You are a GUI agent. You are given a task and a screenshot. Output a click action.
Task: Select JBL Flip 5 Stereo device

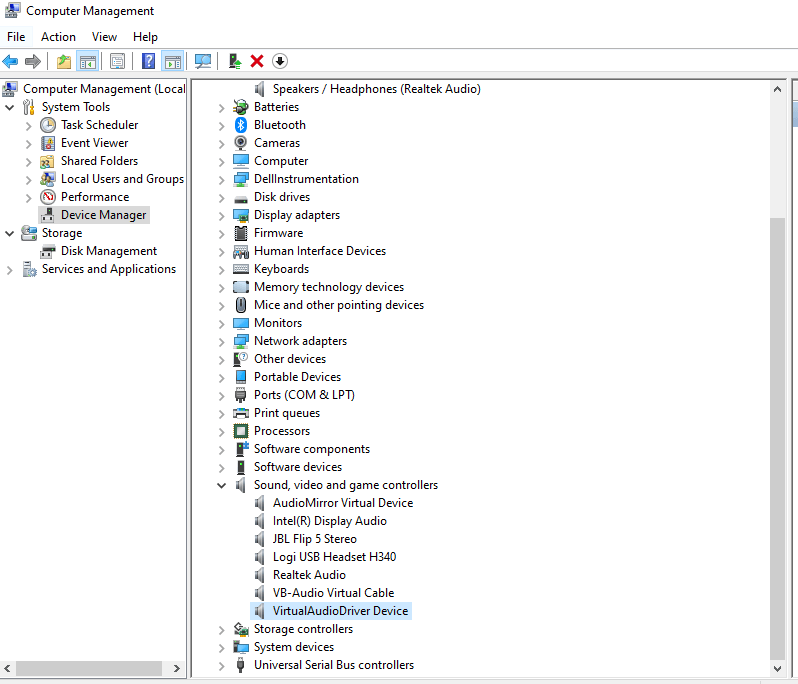point(315,539)
